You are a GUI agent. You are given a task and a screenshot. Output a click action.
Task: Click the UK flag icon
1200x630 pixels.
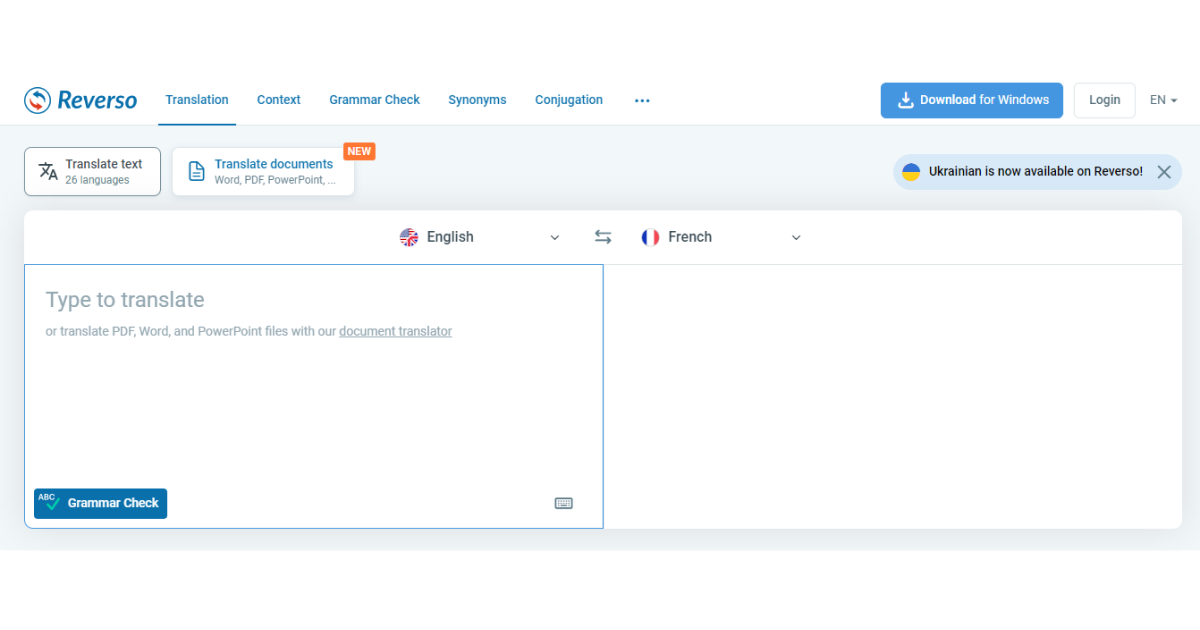coord(409,237)
